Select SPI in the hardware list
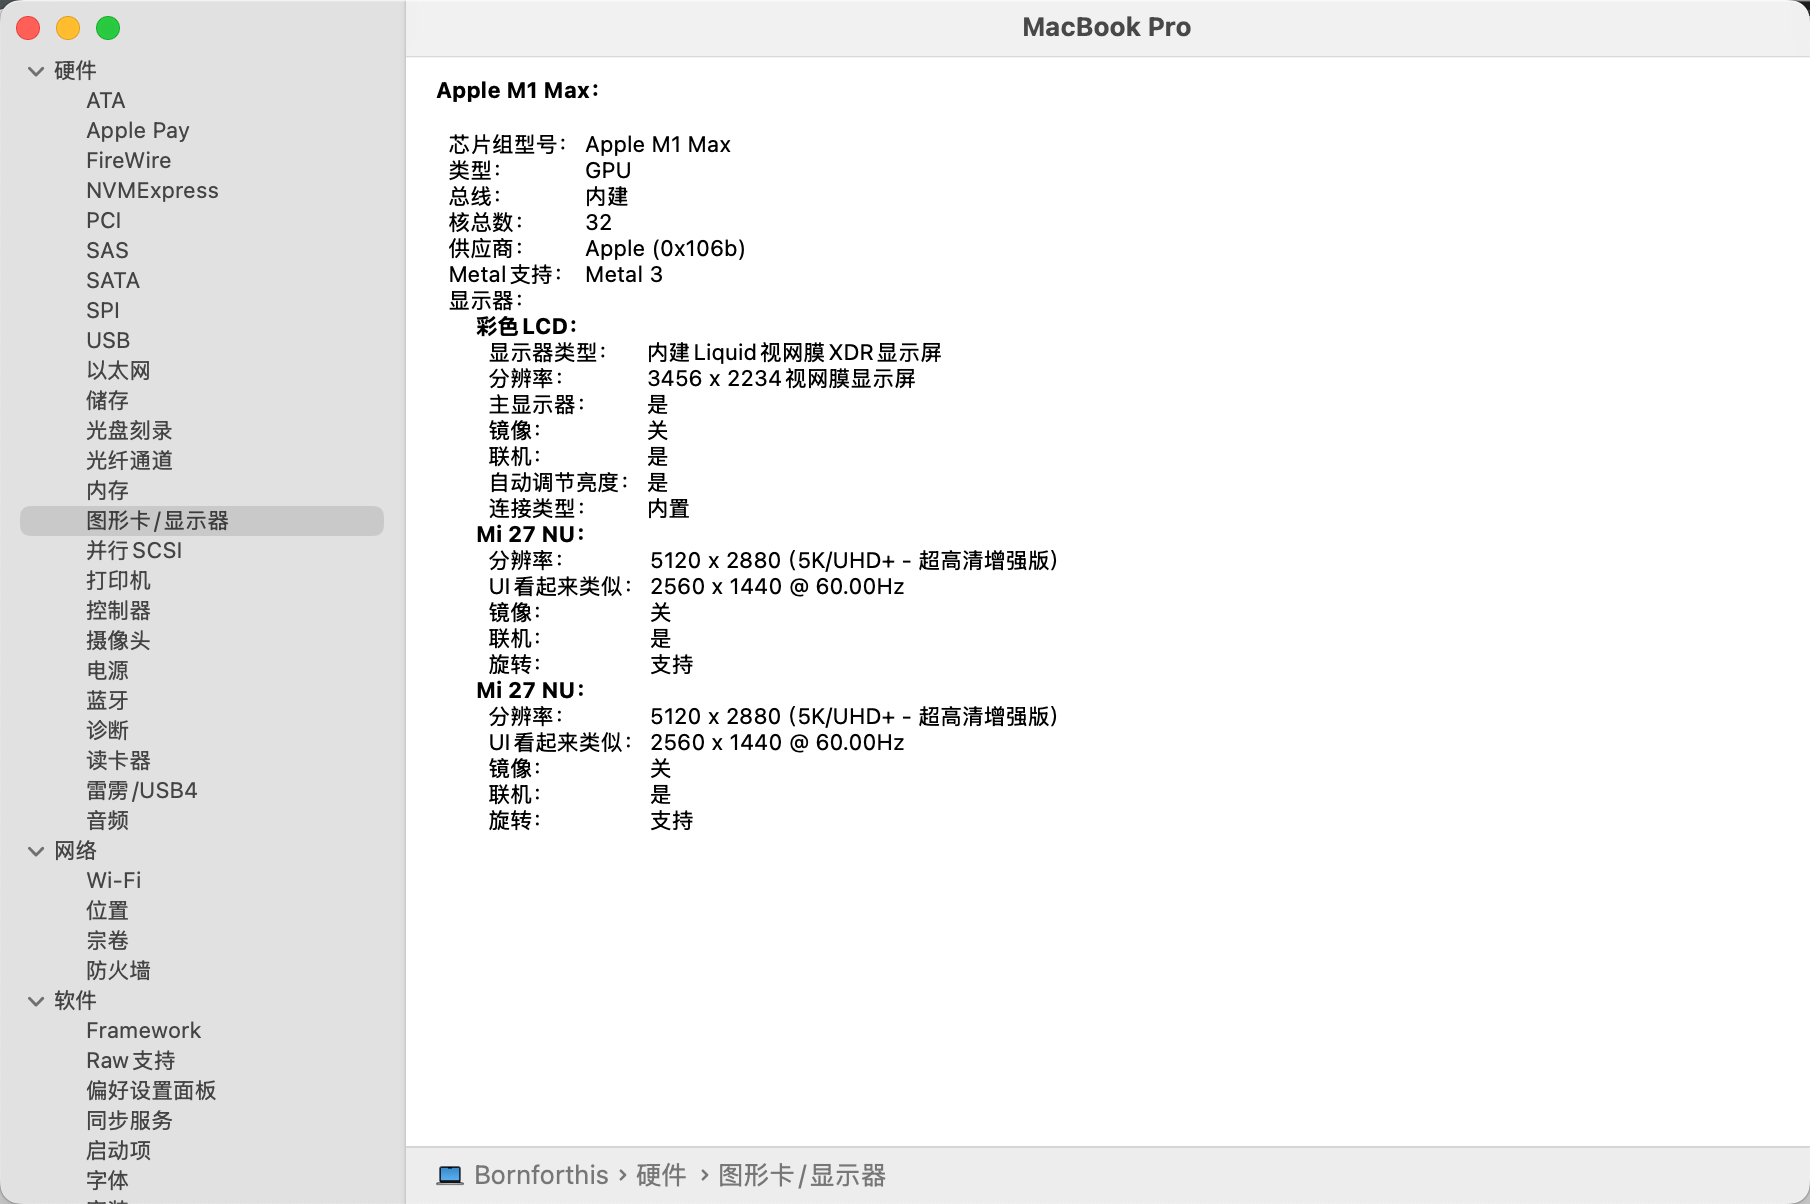 [103, 311]
